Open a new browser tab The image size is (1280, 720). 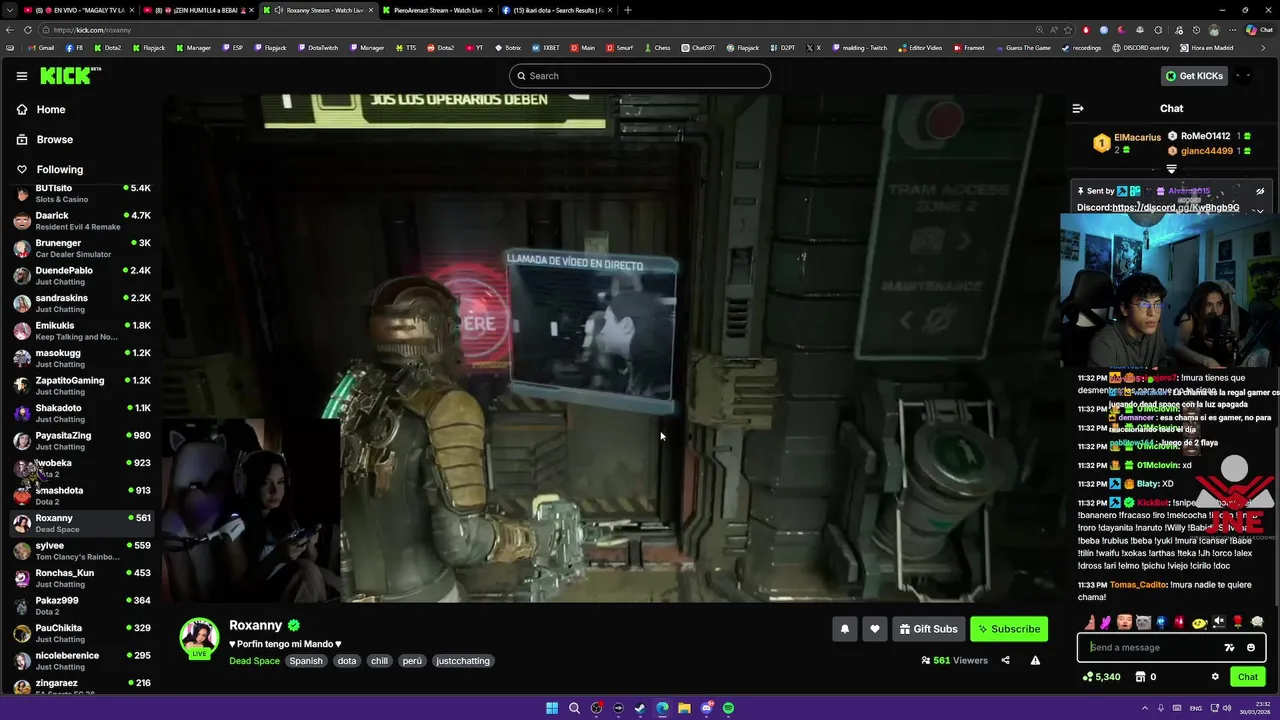[x=627, y=10]
